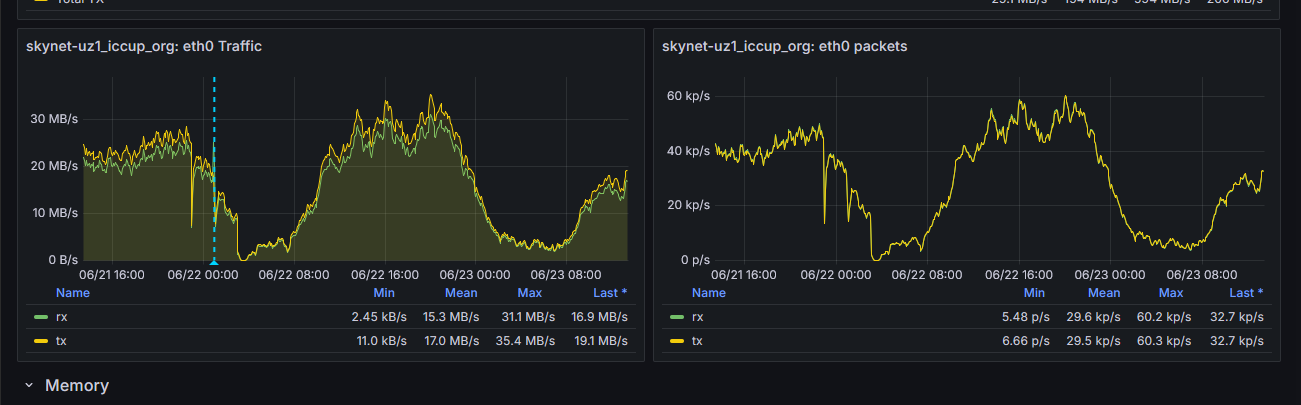This screenshot has height=405, width=1301.
Task: Click green rx color swatch in Traffic legend
Action: 41,317
